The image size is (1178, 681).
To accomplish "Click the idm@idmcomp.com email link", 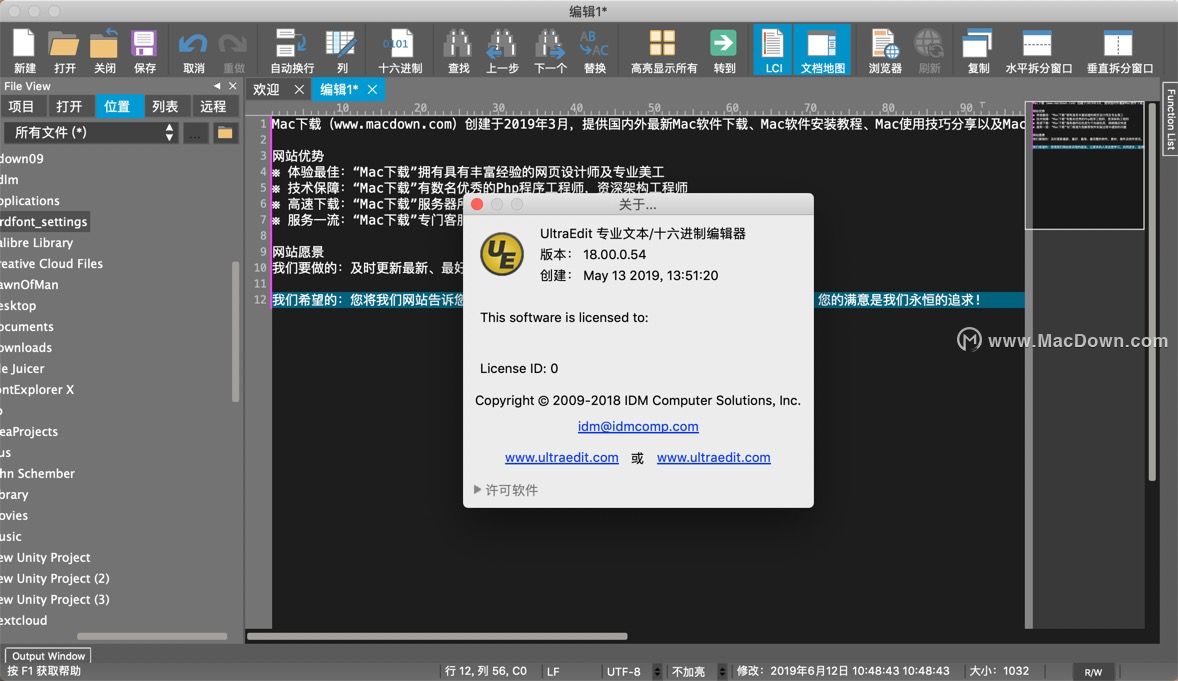I will coord(638,426).
